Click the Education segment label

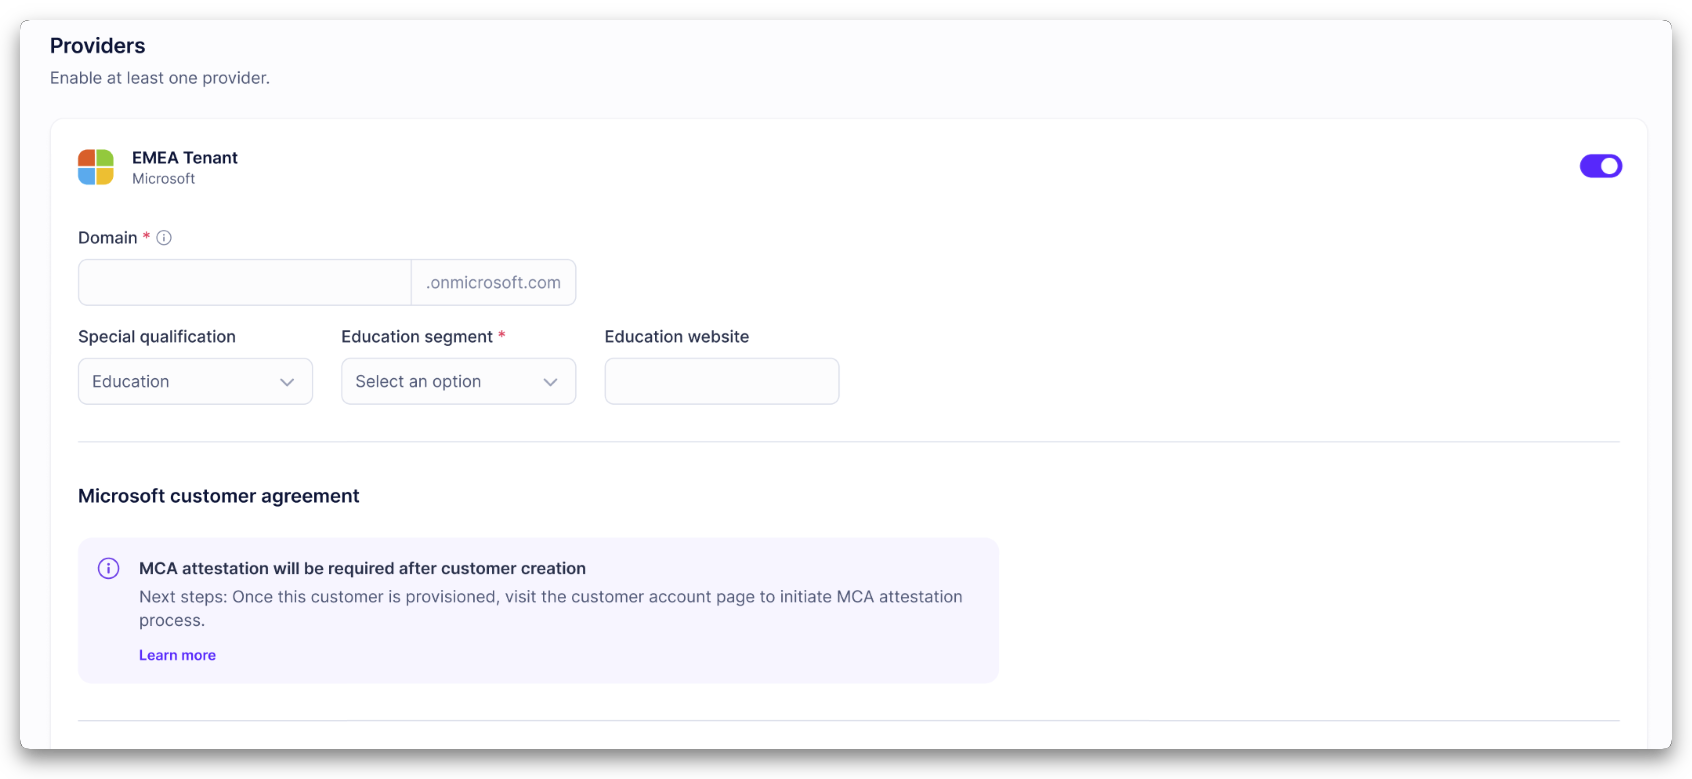coord(417,337)
